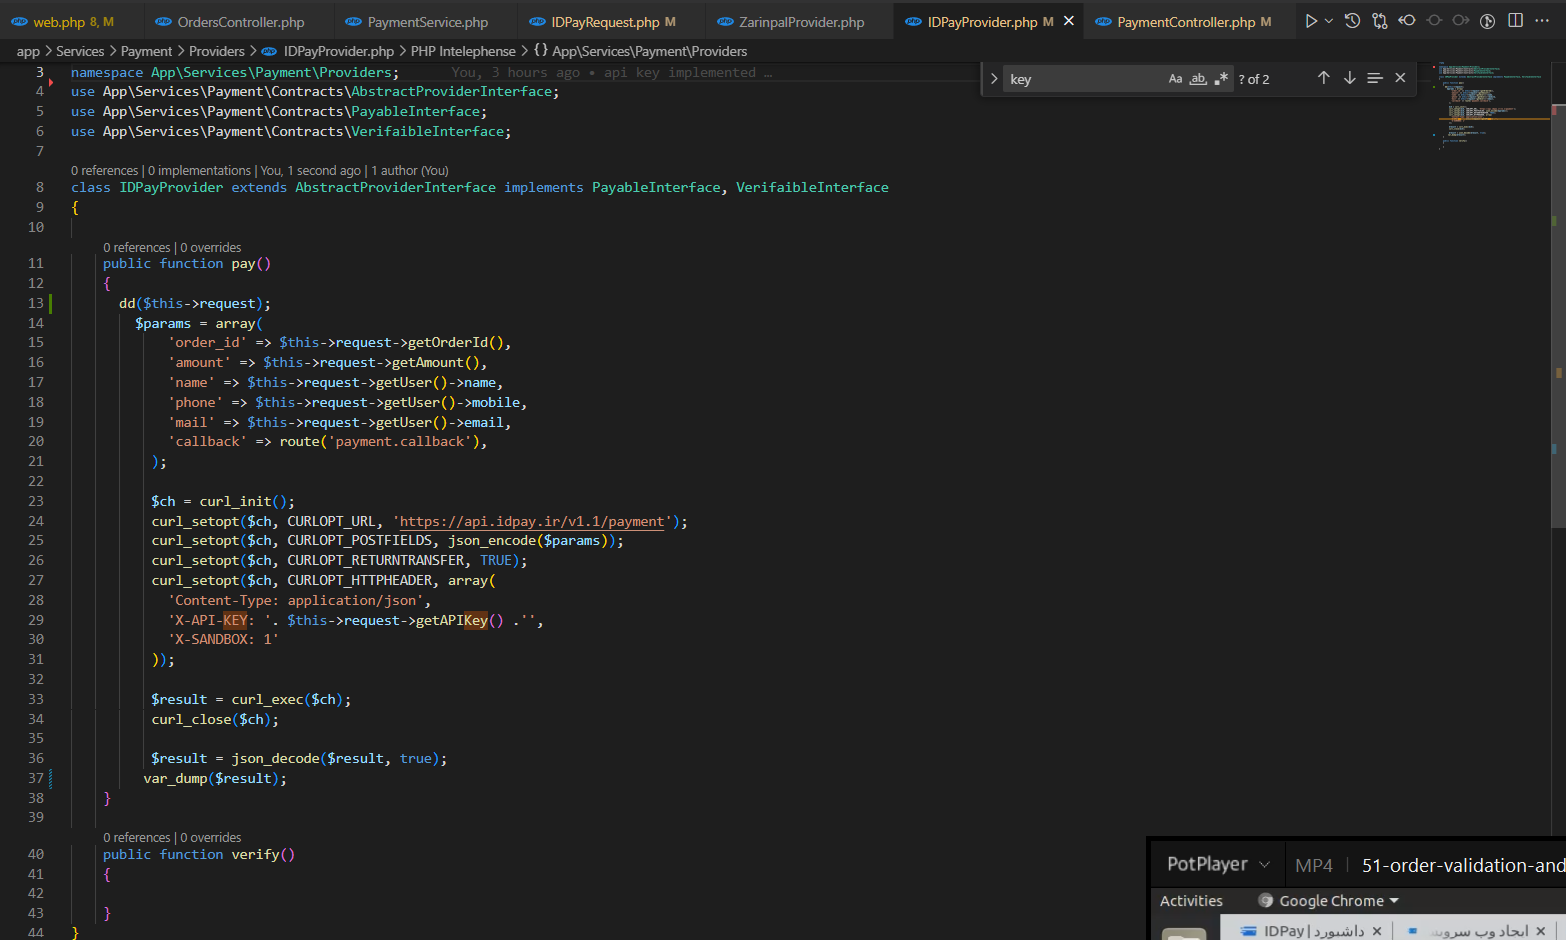
Task: Switch to the OrdersController.php tab
Action: (x=241, y=21)
